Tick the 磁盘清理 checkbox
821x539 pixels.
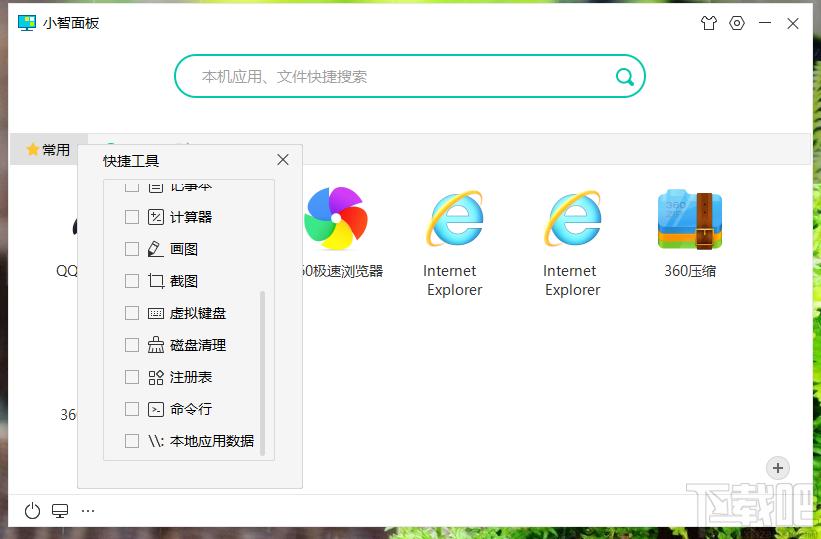click(x=132, y=345)
